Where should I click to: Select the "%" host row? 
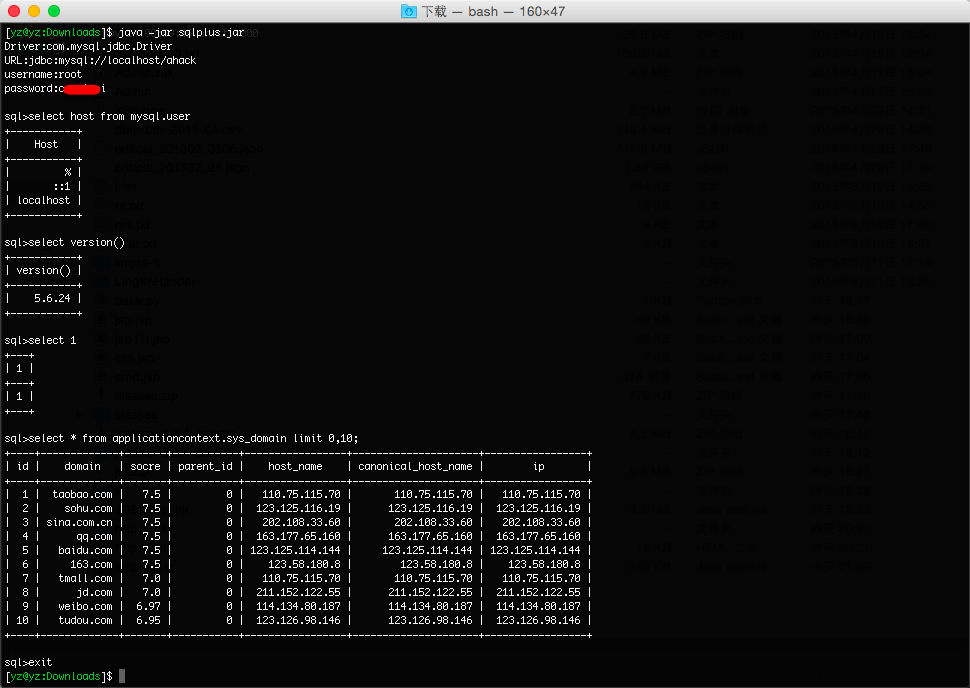coord(67,172)
